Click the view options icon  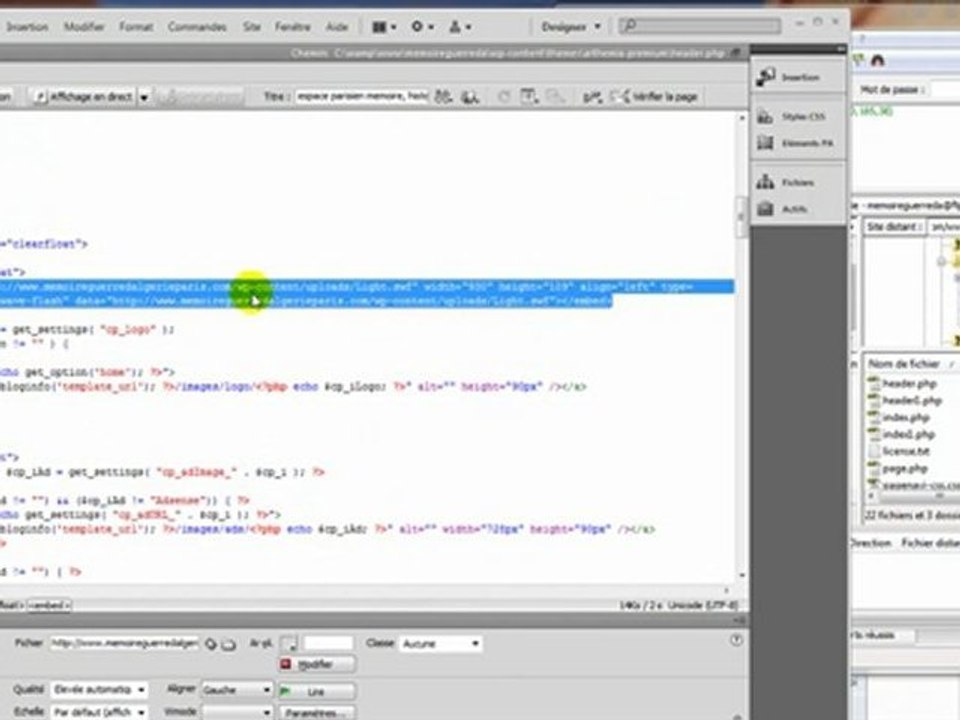pos(528,96)
